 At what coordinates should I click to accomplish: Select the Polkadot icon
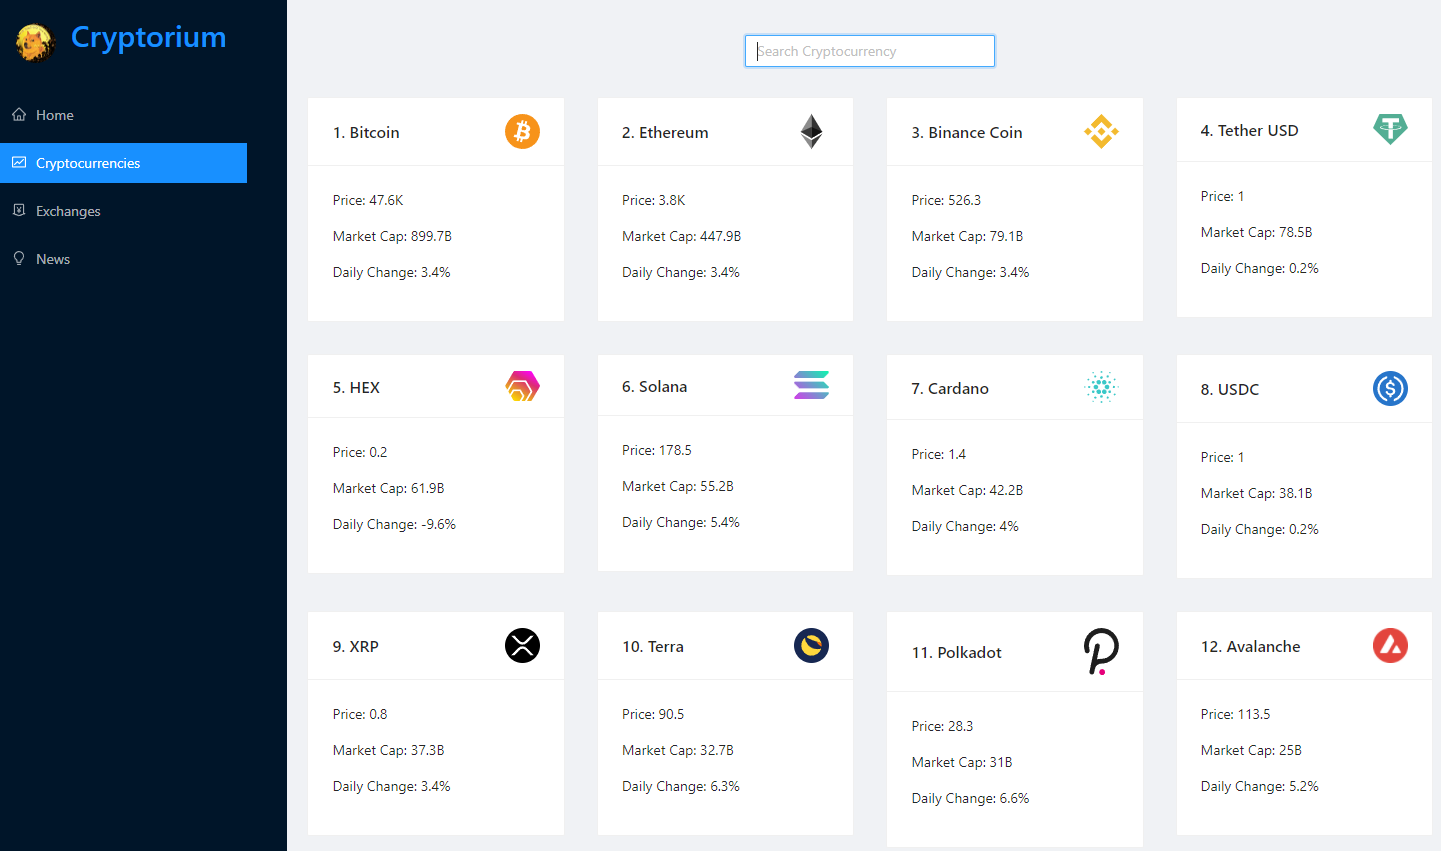pos(1101,651)
